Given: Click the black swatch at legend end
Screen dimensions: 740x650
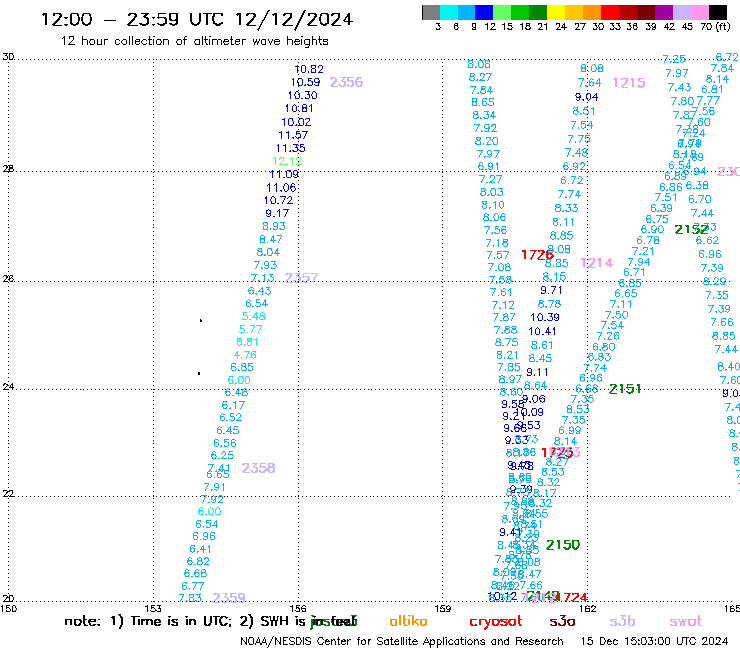Looking at the screenshot, I should click(717, 12).
